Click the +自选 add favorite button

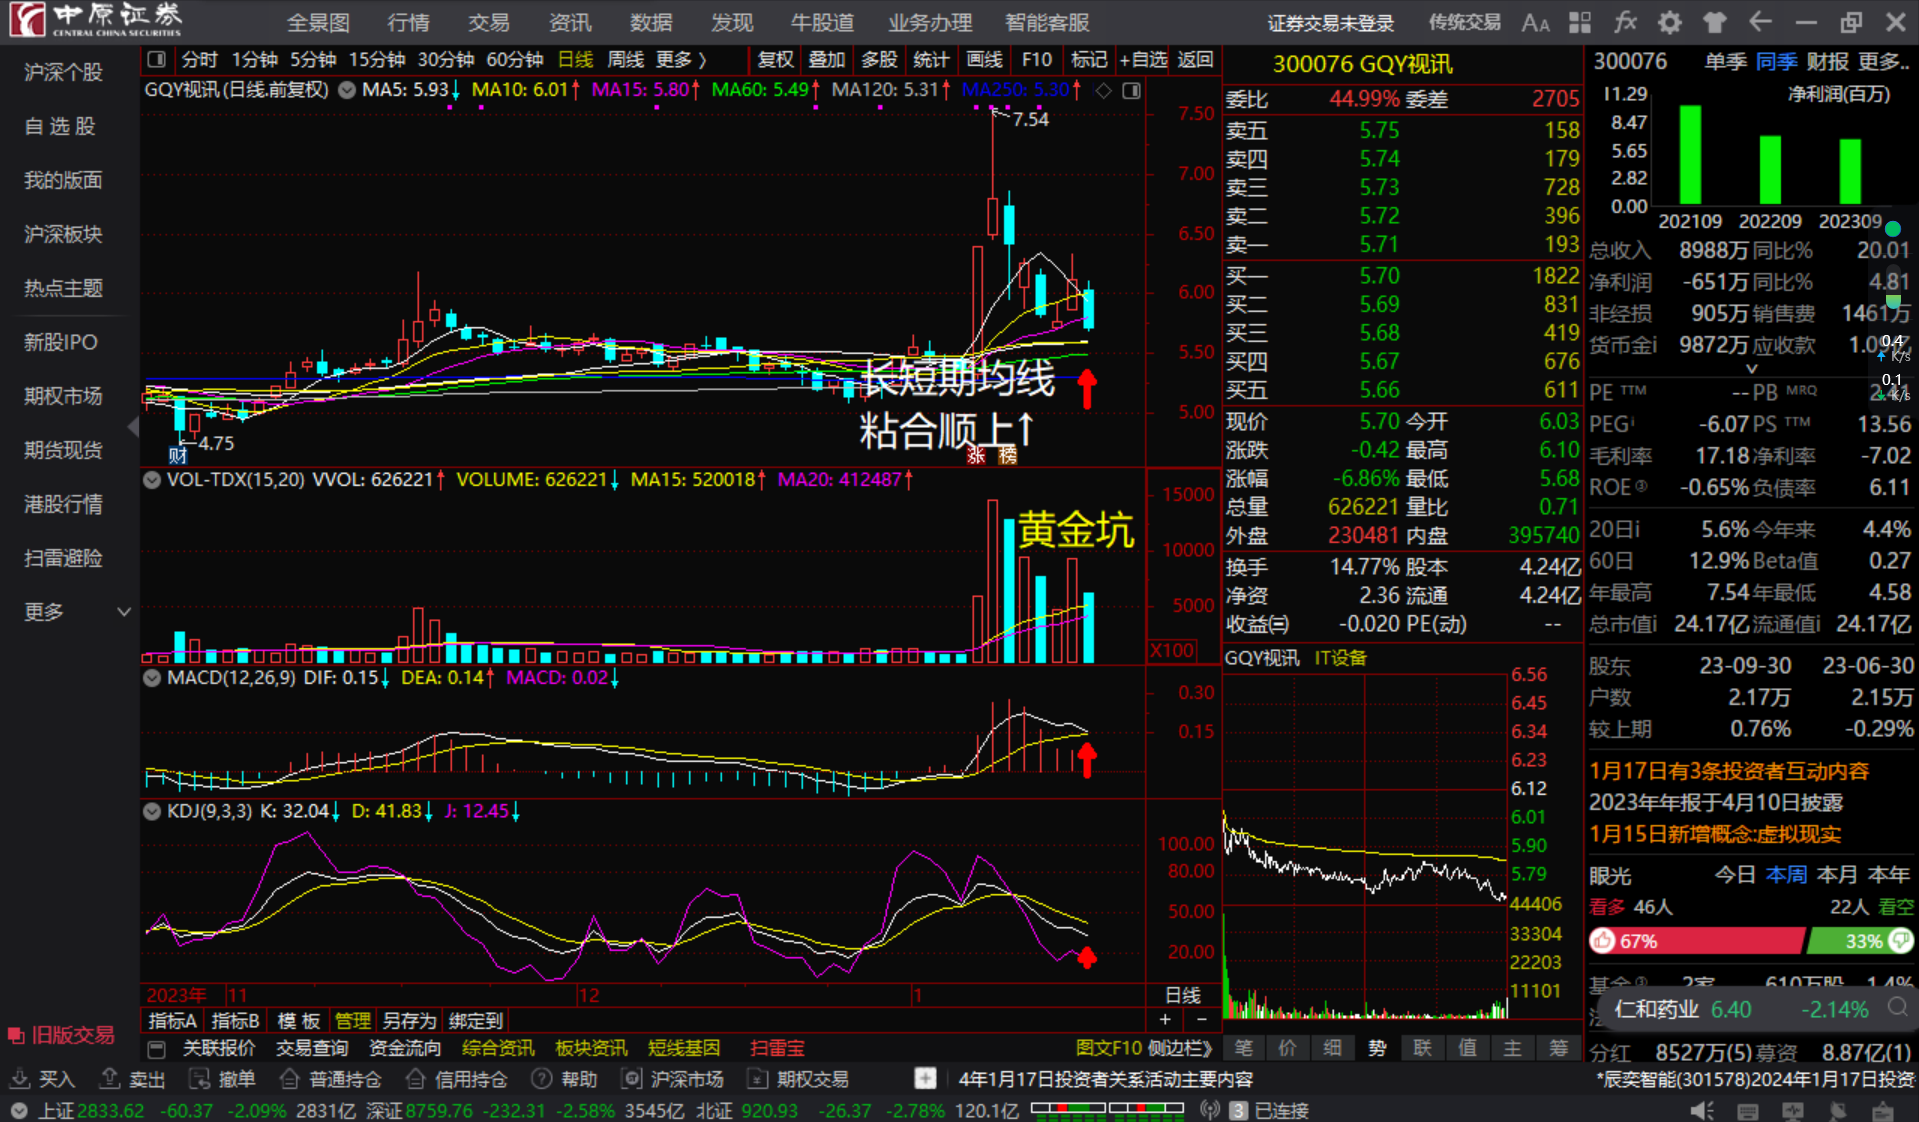click(1143, 60)
